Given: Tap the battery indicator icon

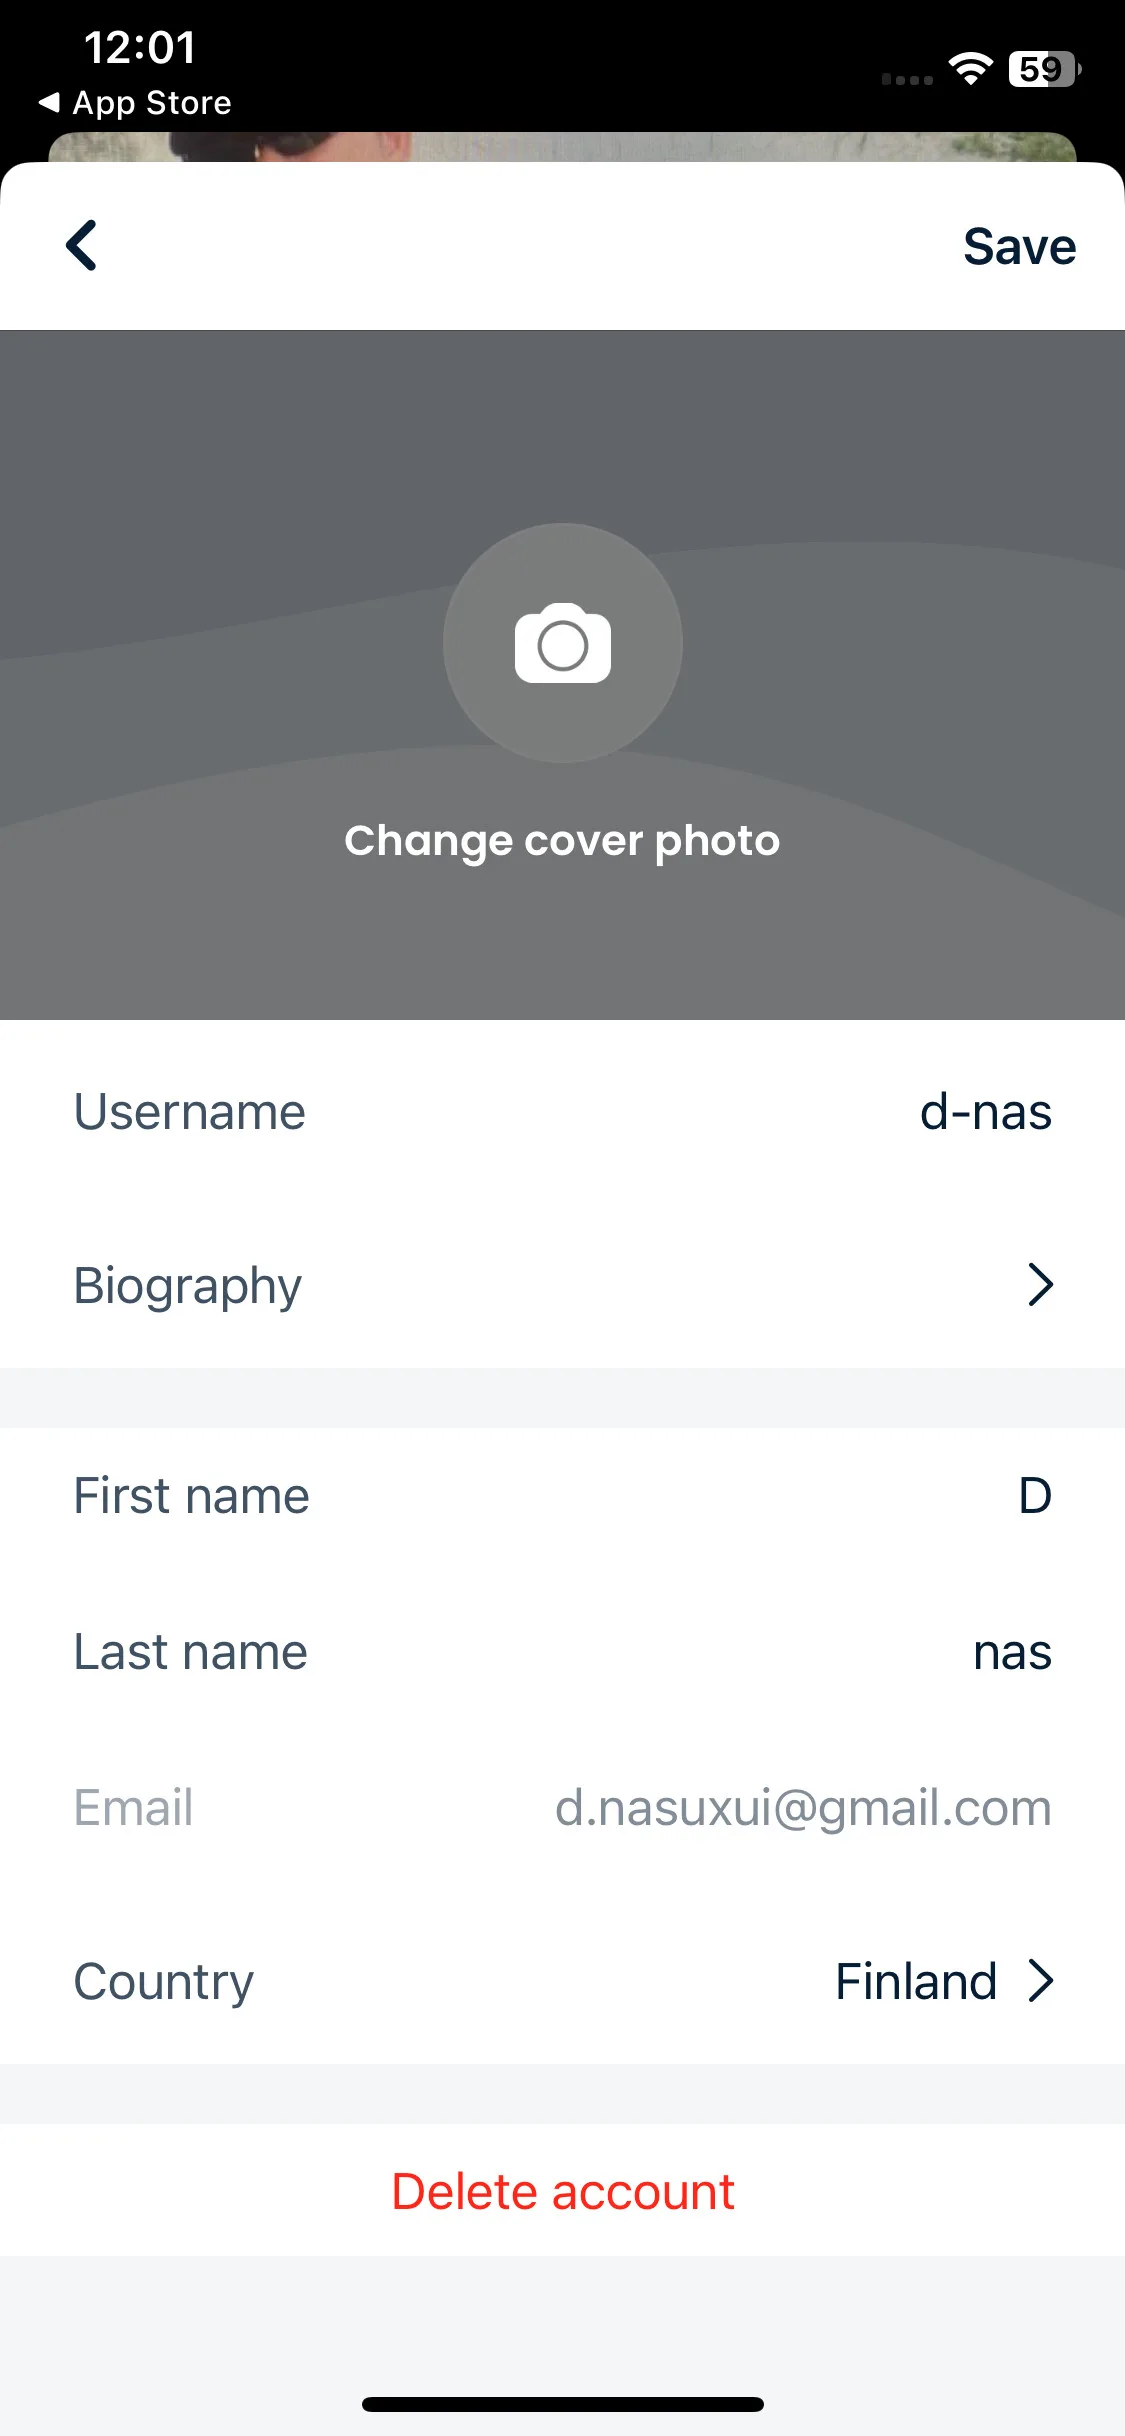Looking at the screenshot, I should point(1044,69).
